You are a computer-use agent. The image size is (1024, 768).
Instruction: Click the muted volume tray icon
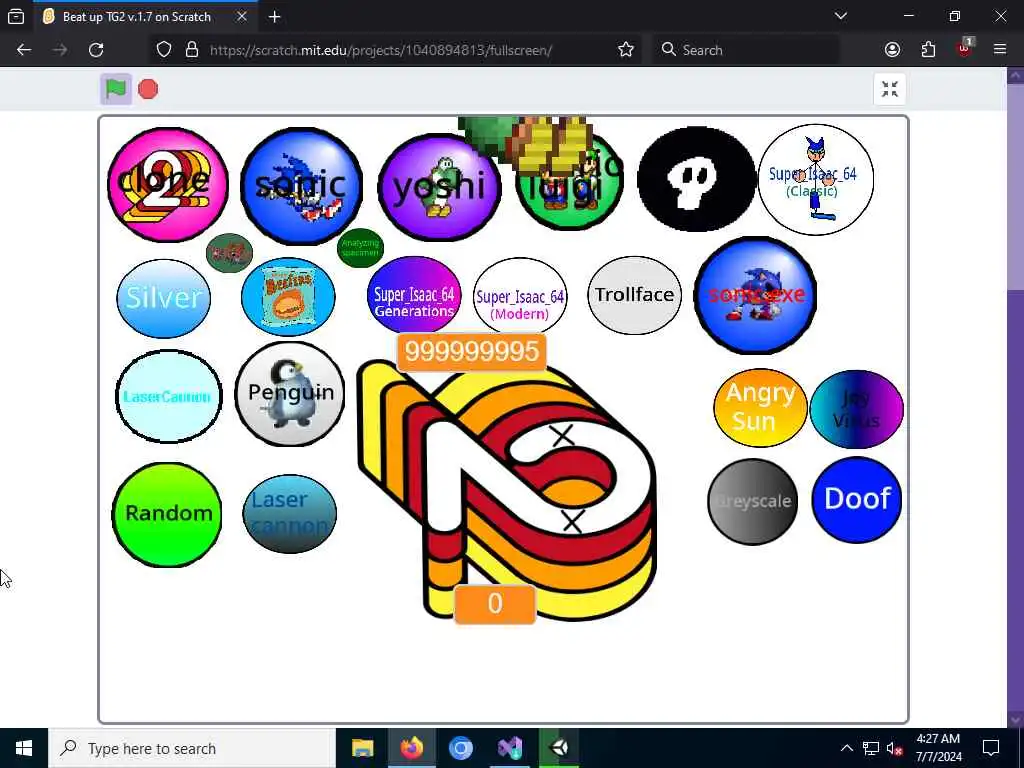(x=895, y=748)
